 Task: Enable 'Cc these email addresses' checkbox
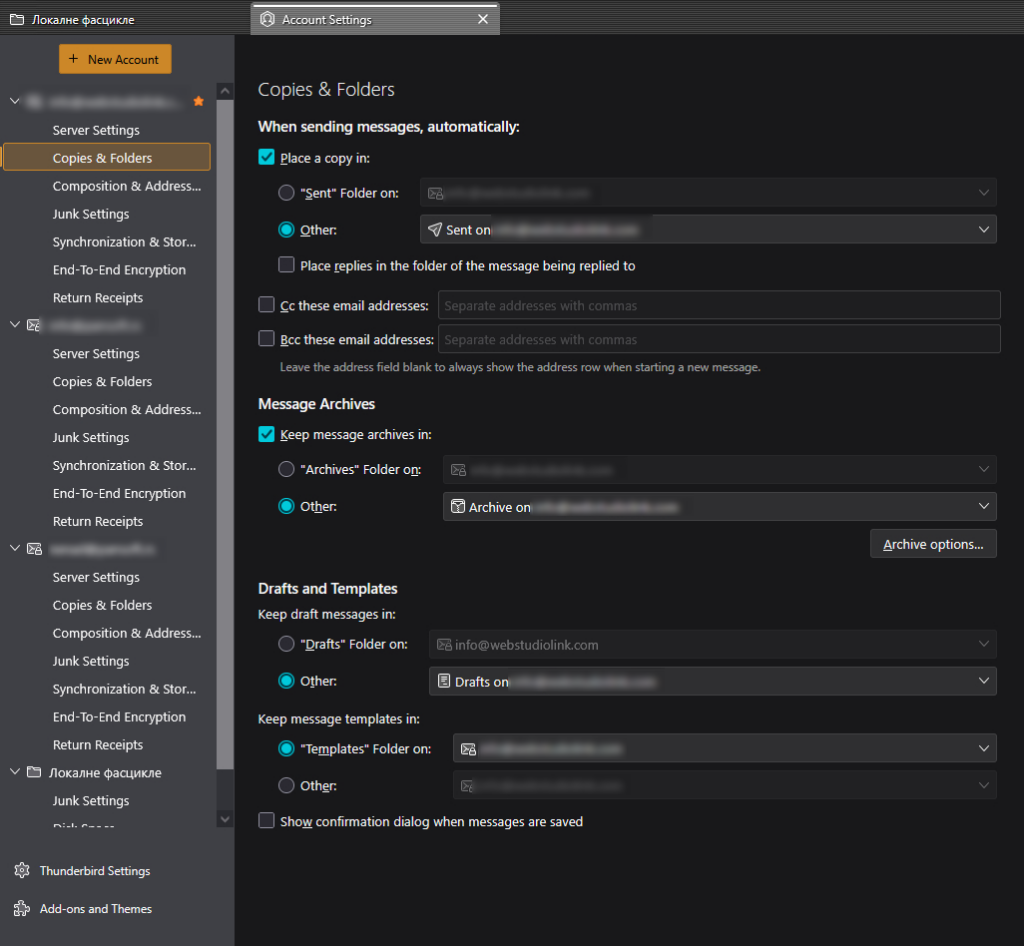click(x=266, y=305)
